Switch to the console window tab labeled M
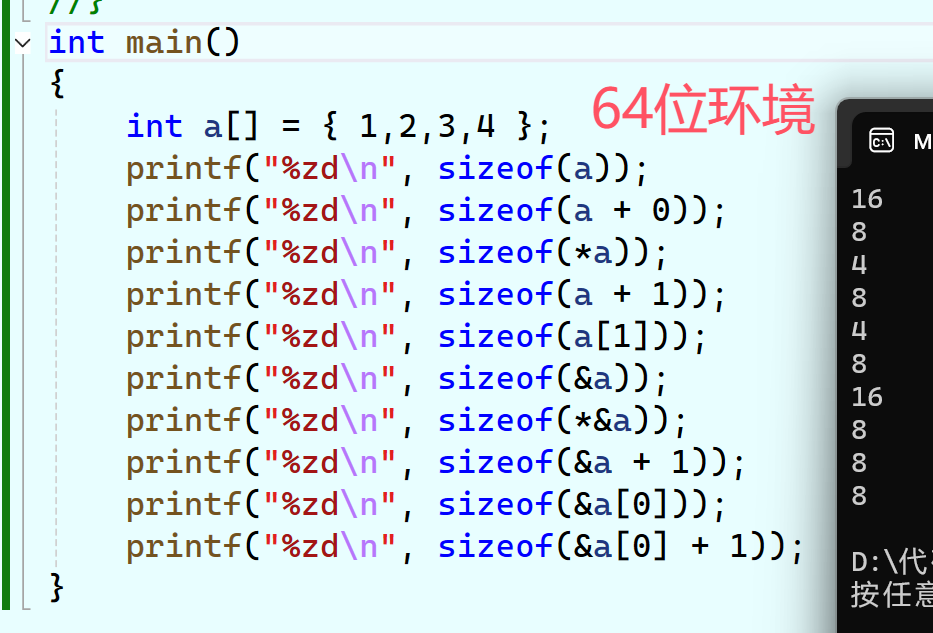This screenshot has width=933, height=633. [x=918, y=140]
